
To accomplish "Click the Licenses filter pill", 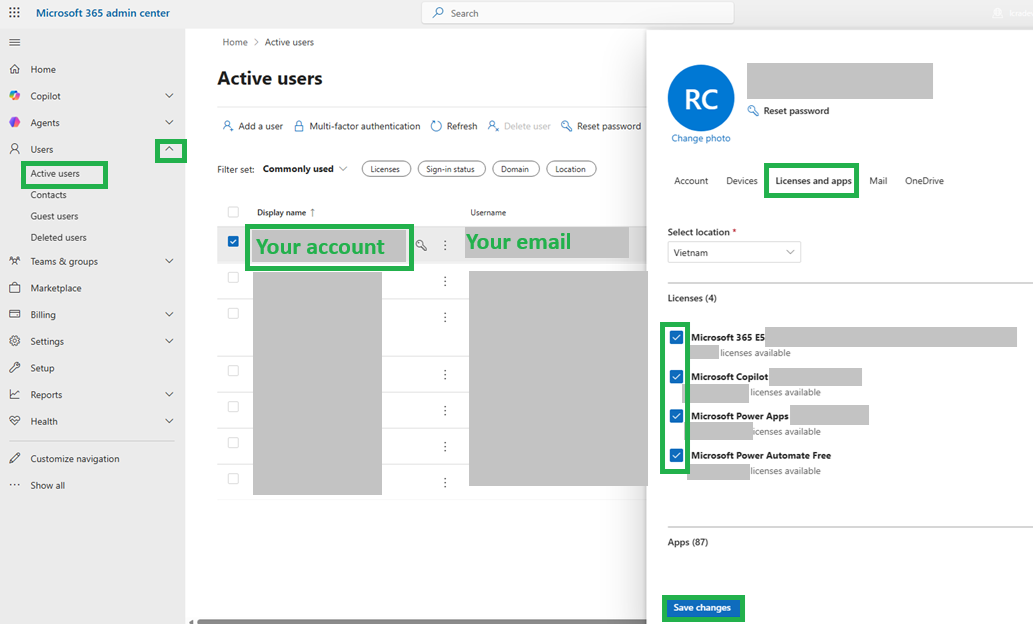I will [385, 169].
